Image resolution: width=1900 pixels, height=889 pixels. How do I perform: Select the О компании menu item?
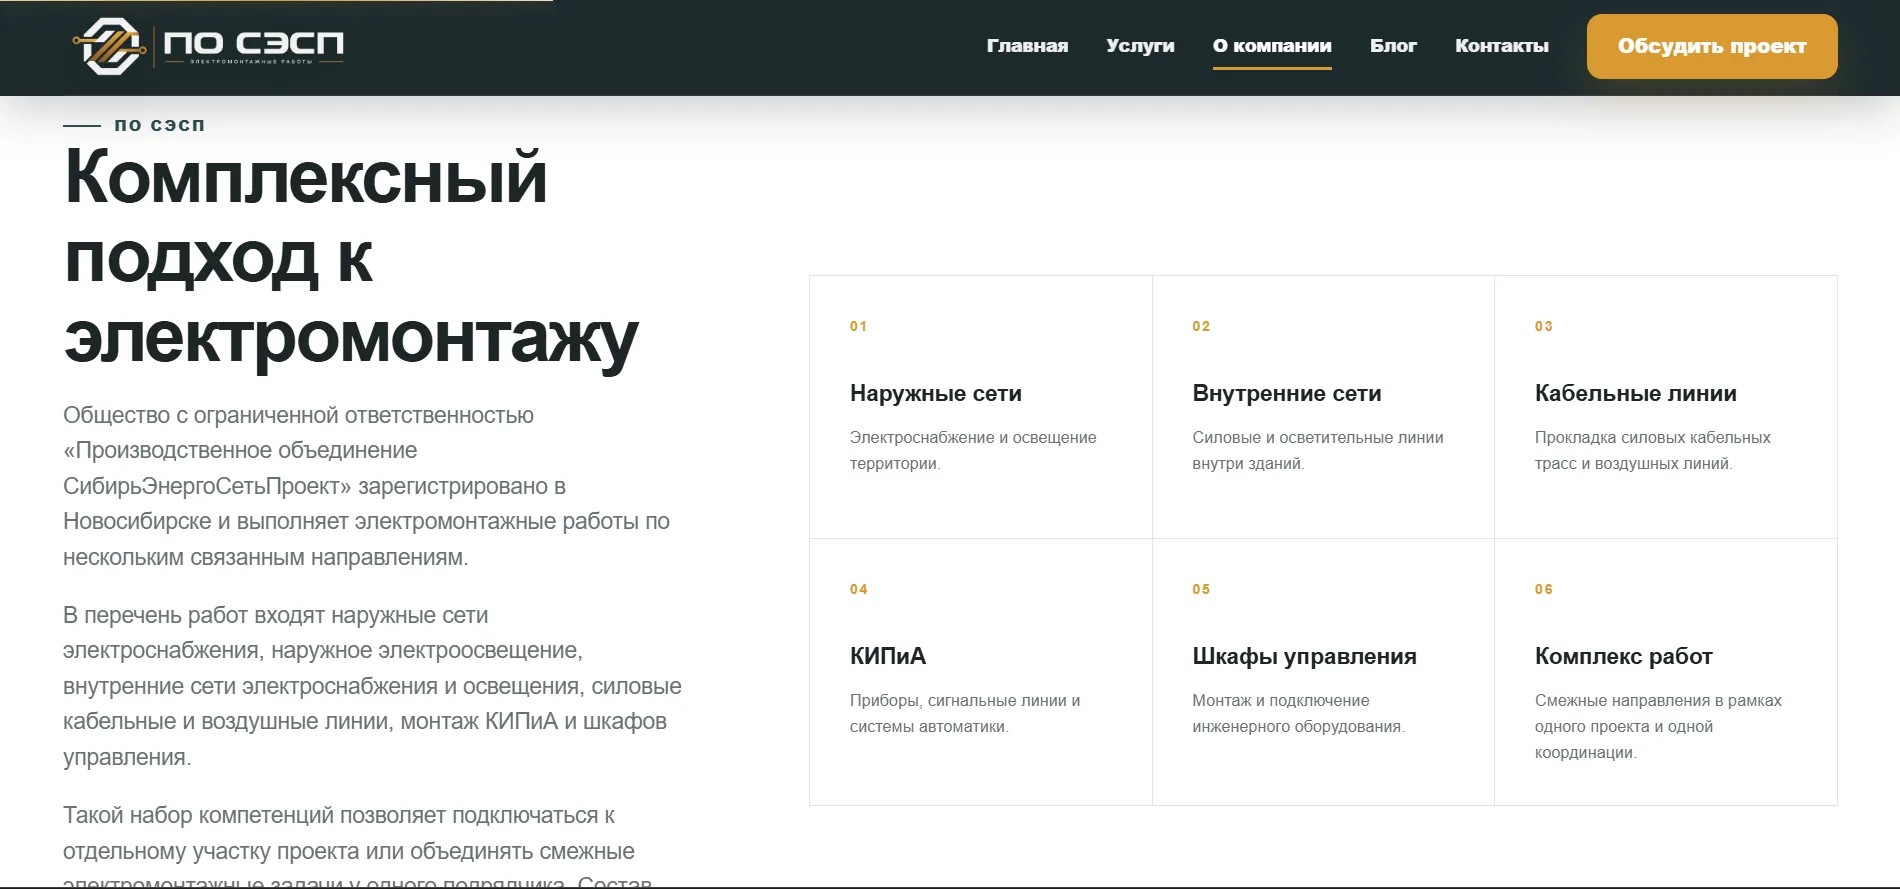click(x=1272, y=46)
